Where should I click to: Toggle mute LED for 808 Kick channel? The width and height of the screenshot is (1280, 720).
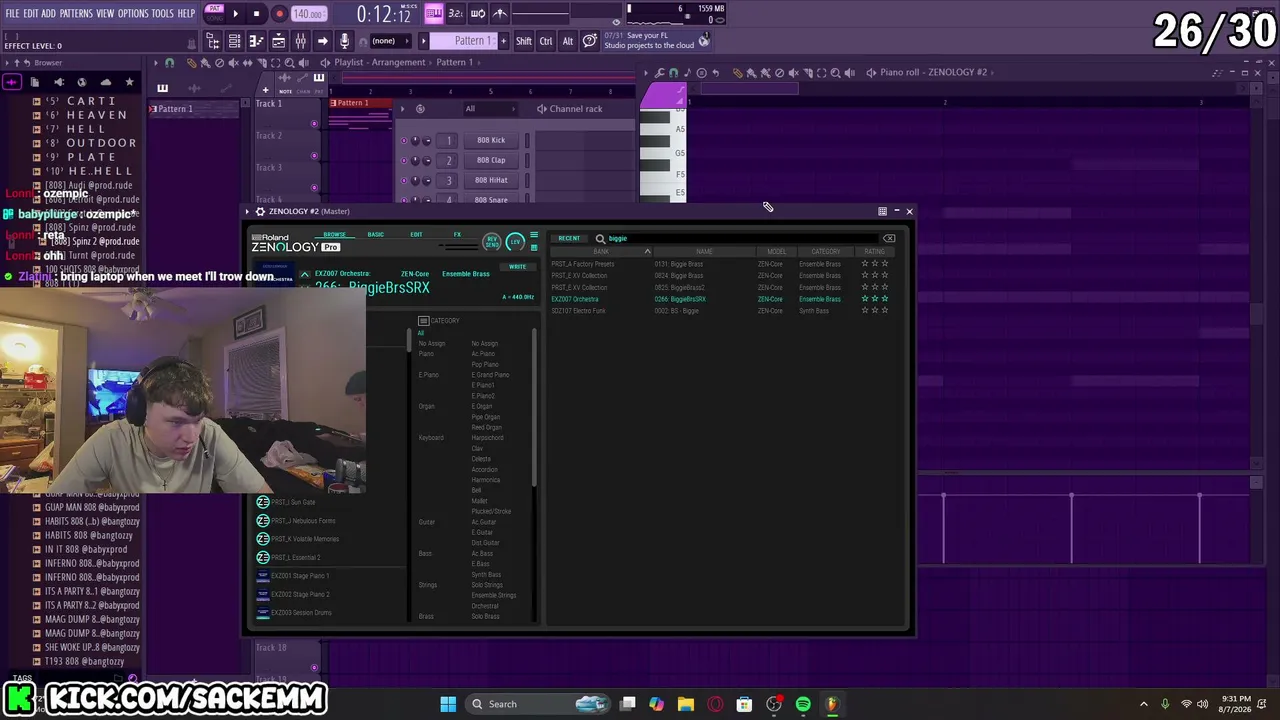(404, 140)
